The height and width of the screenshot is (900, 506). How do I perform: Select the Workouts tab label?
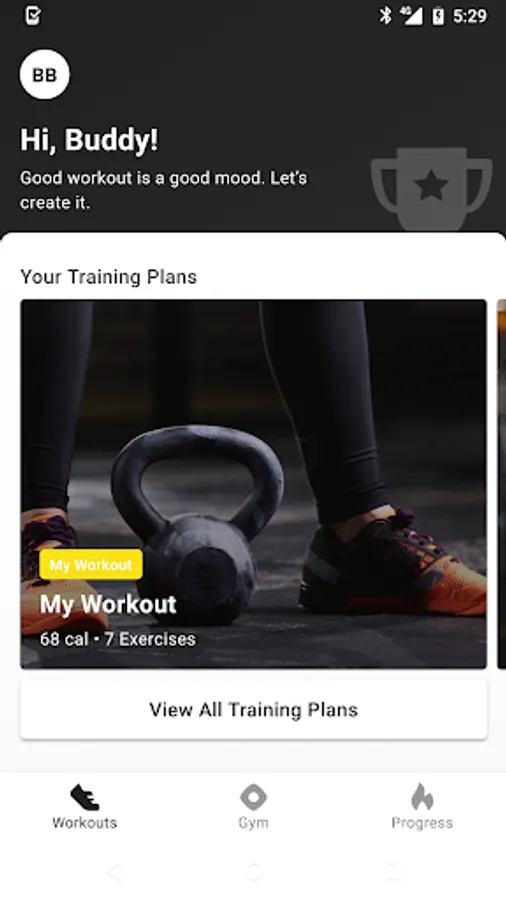click(x=84, y=823)
